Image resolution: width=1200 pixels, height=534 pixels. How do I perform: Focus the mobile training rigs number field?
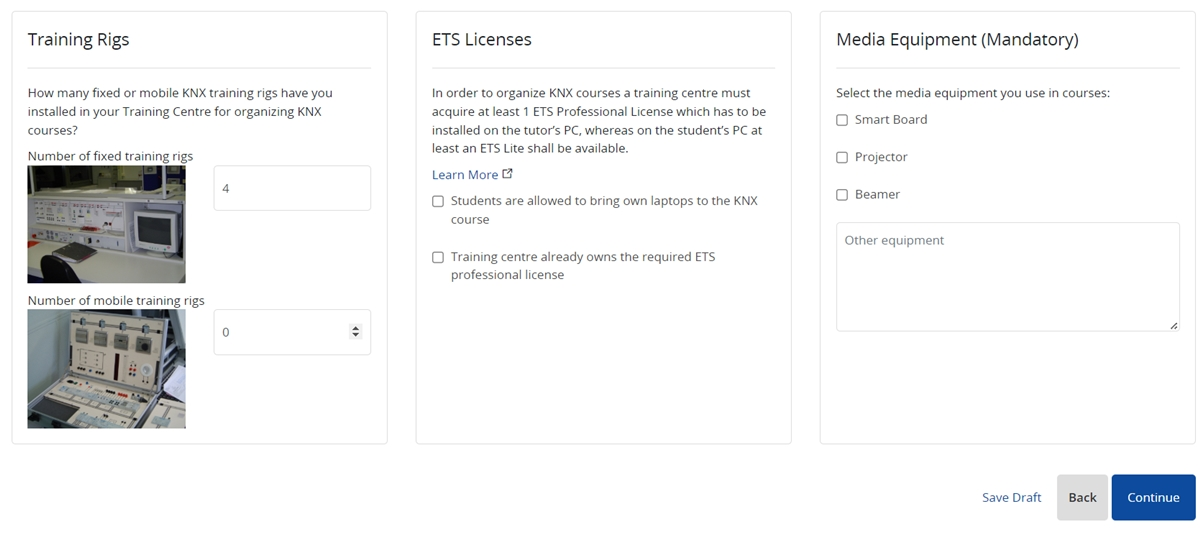tap(292, 332)
